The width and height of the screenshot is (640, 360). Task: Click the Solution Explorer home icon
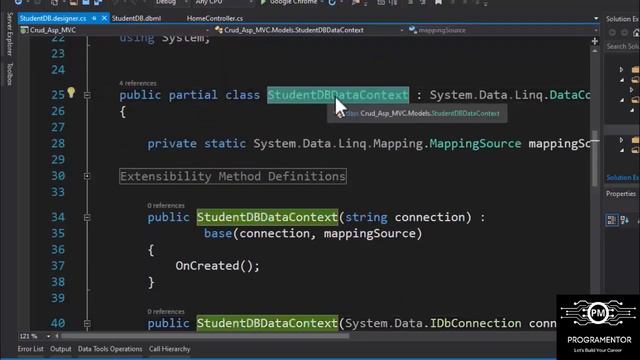click(x=636, y=32)
